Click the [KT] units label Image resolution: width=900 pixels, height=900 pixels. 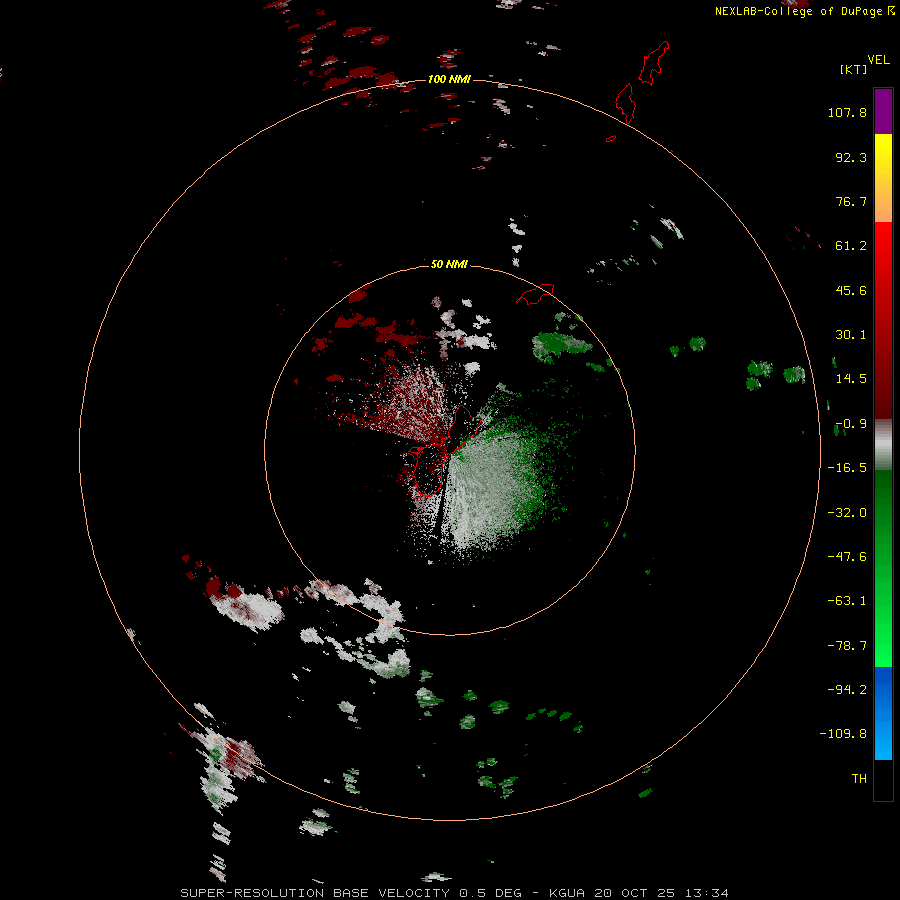(x=853, y=69)
